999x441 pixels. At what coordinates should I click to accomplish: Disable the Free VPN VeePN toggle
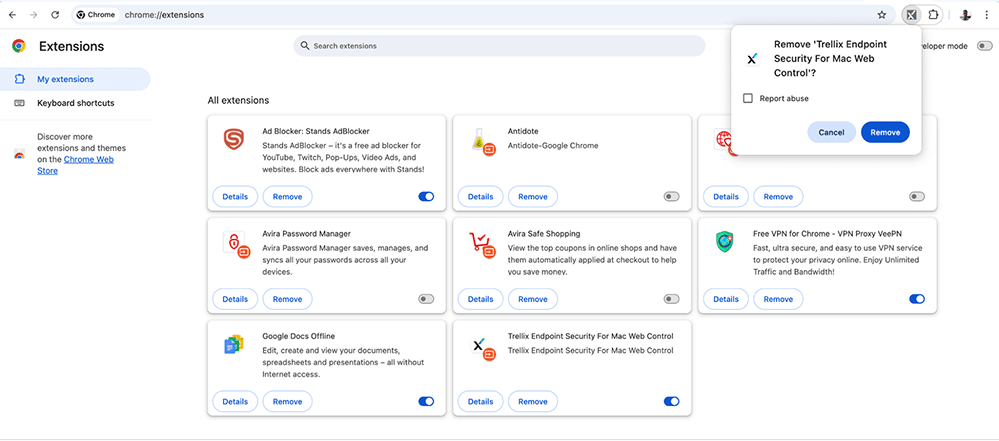pos(917,299)
